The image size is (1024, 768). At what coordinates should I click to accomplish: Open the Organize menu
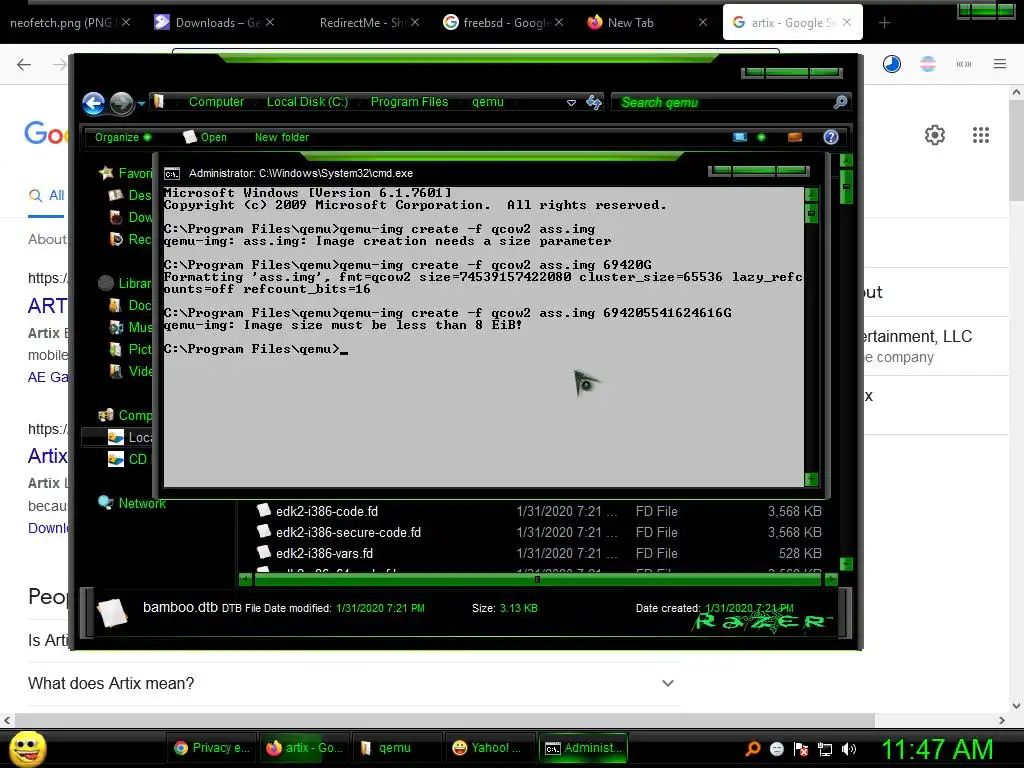tap(123, 137)
